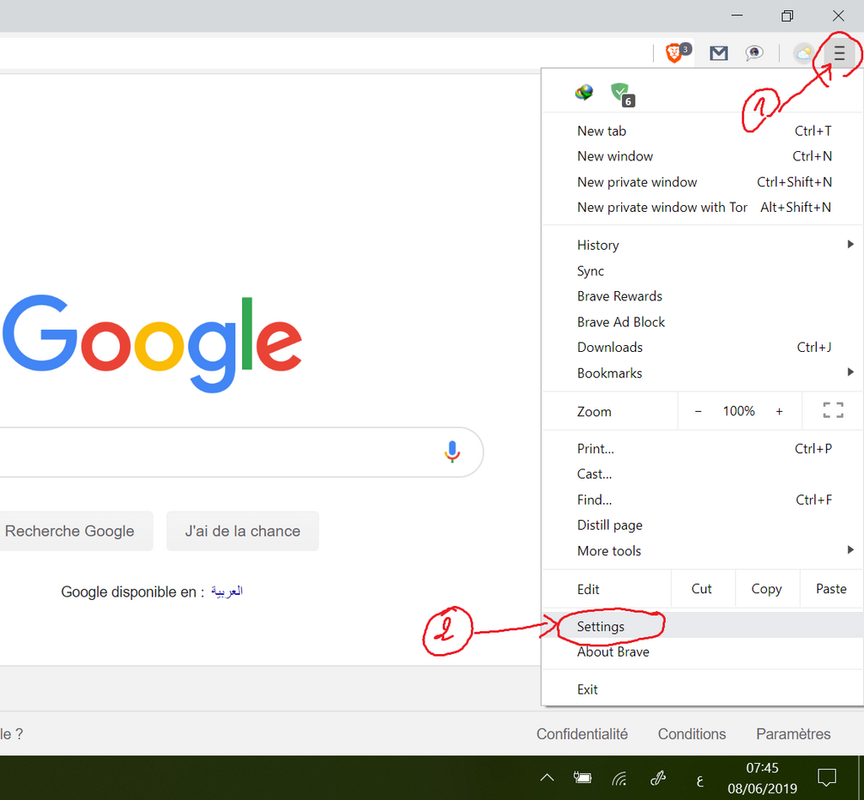
Task: Show hidden tray icons chevron
Action: (547, 777)
